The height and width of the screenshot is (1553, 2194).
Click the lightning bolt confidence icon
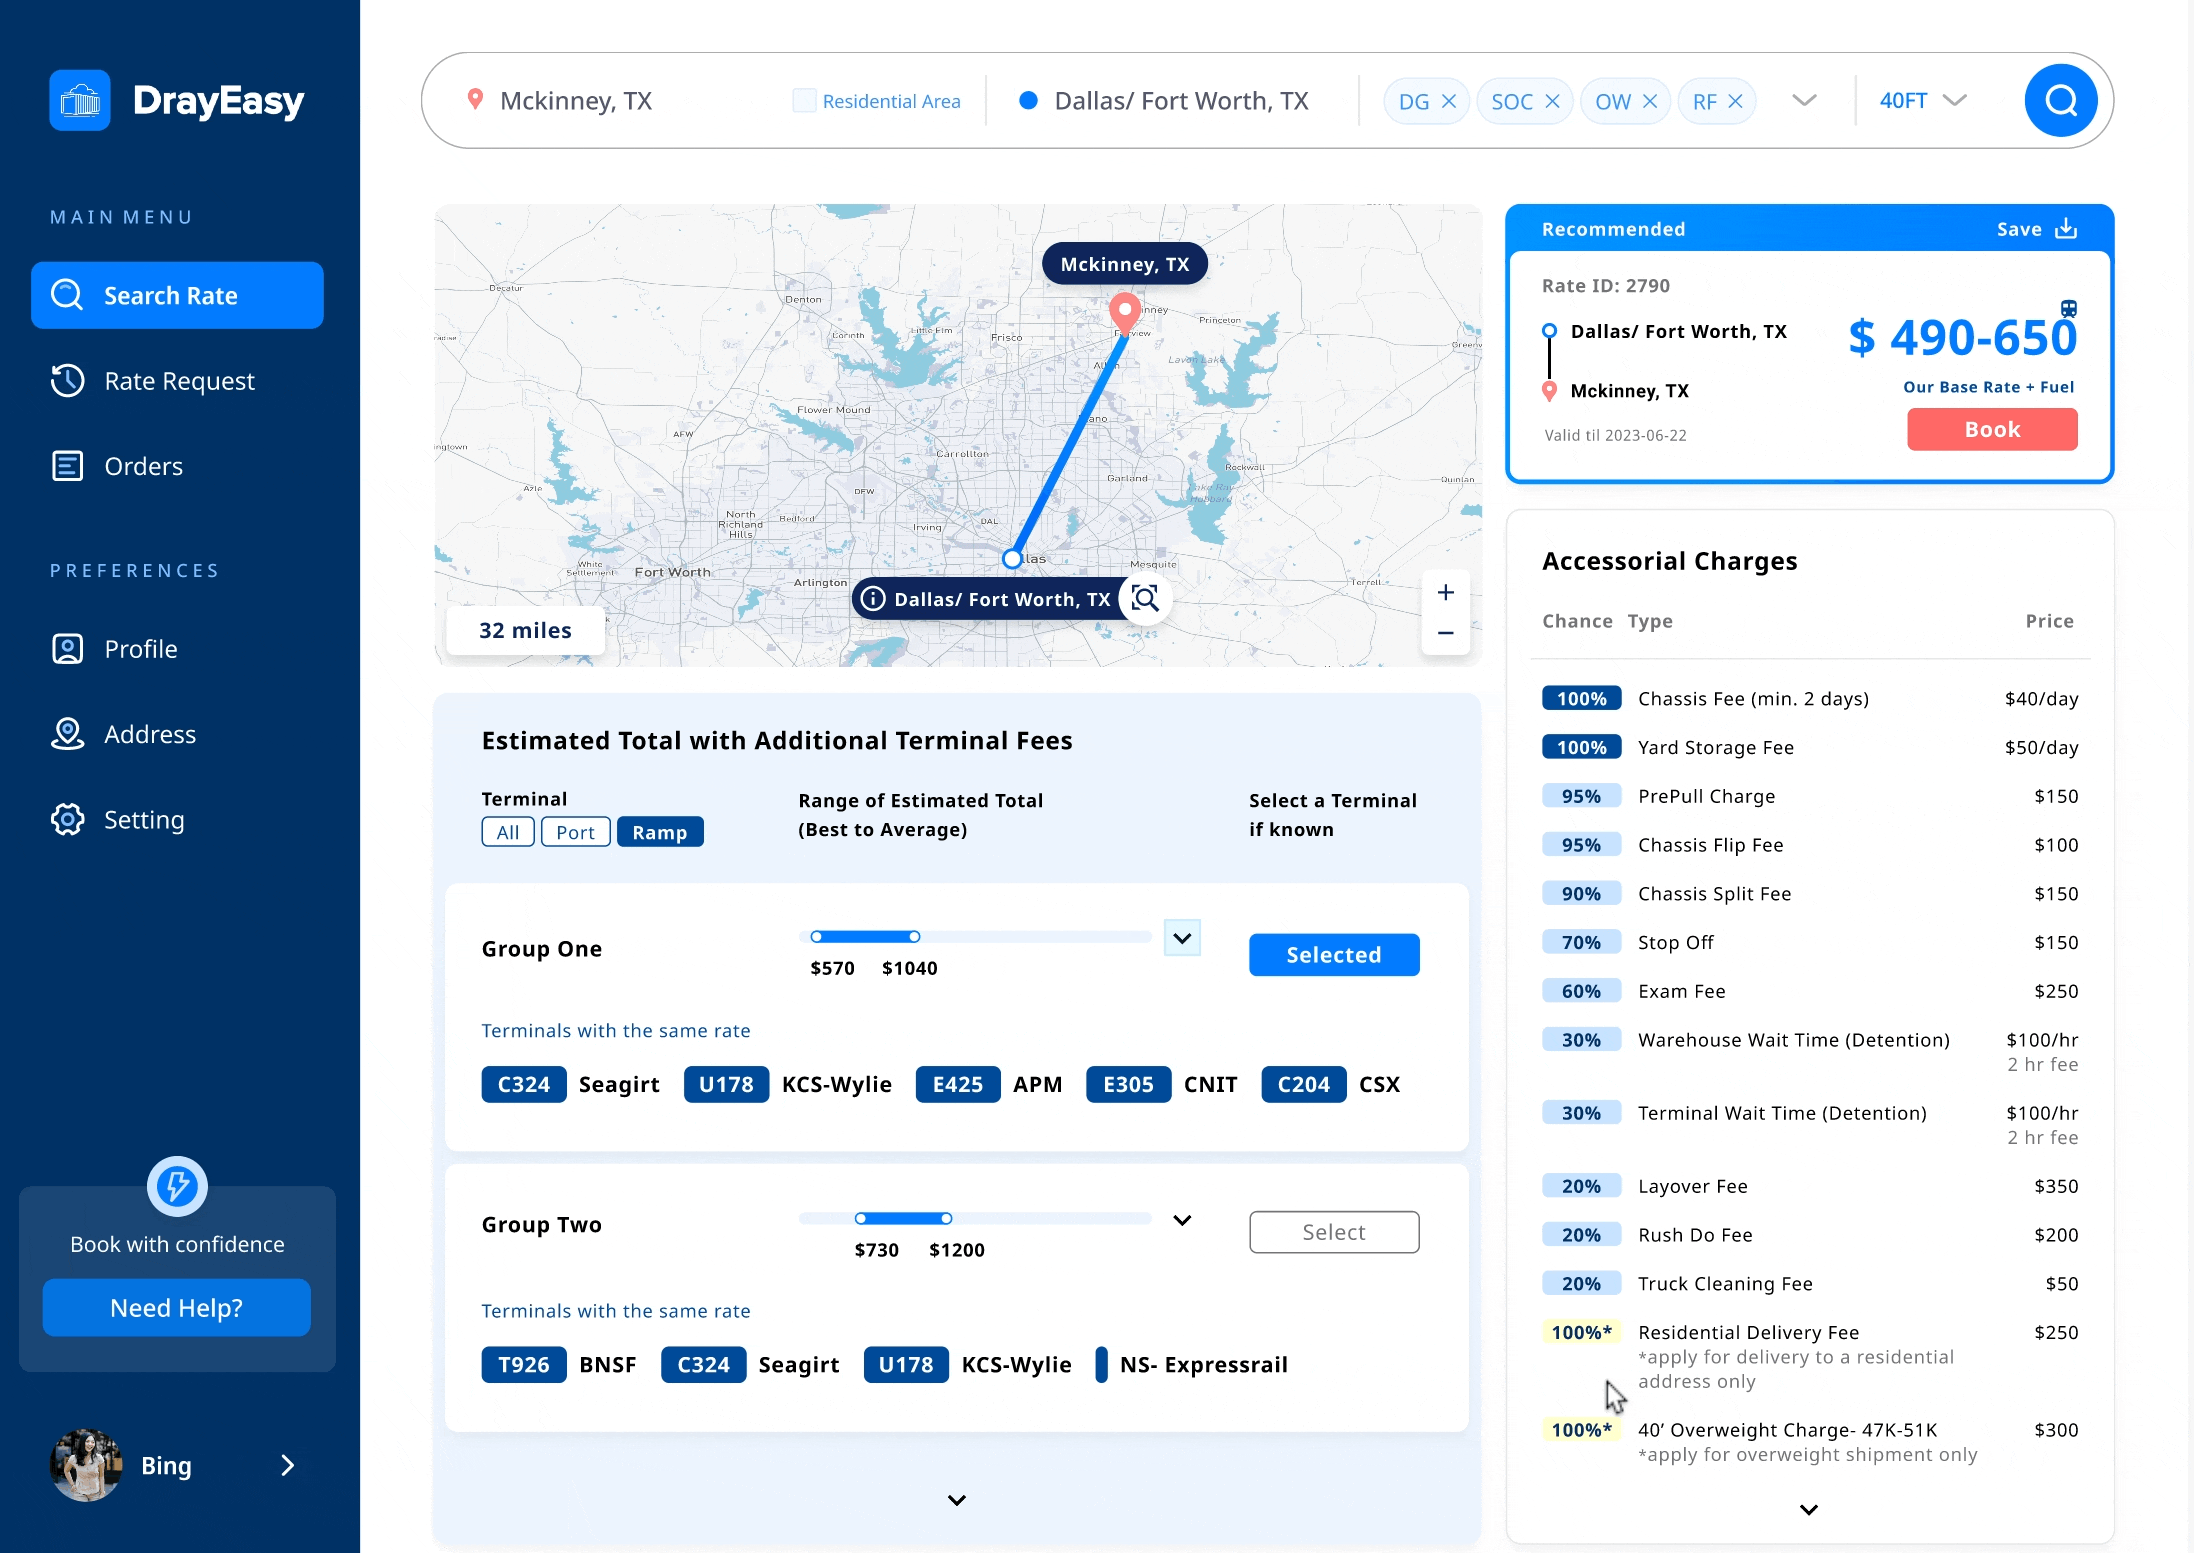coord(177,1186)
